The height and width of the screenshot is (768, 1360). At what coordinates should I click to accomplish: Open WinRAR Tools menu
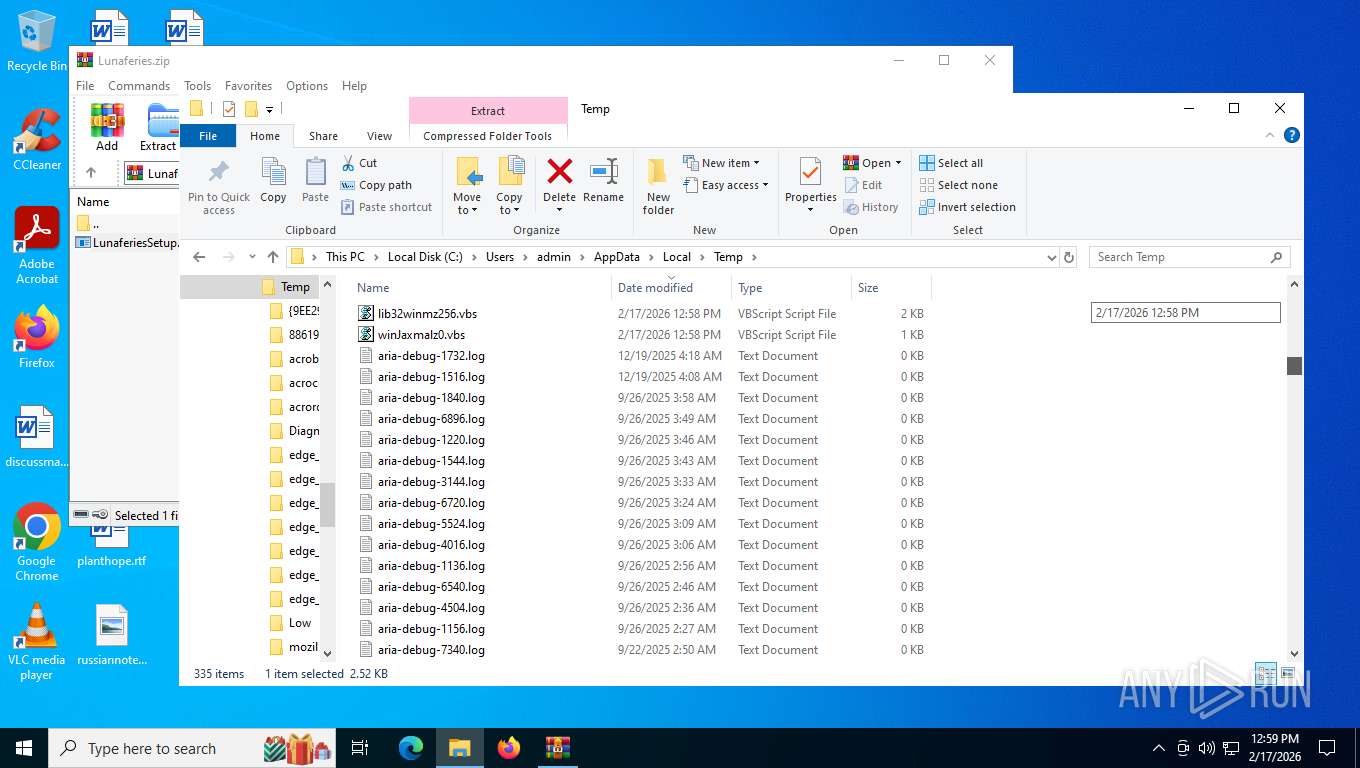[197, 86]
